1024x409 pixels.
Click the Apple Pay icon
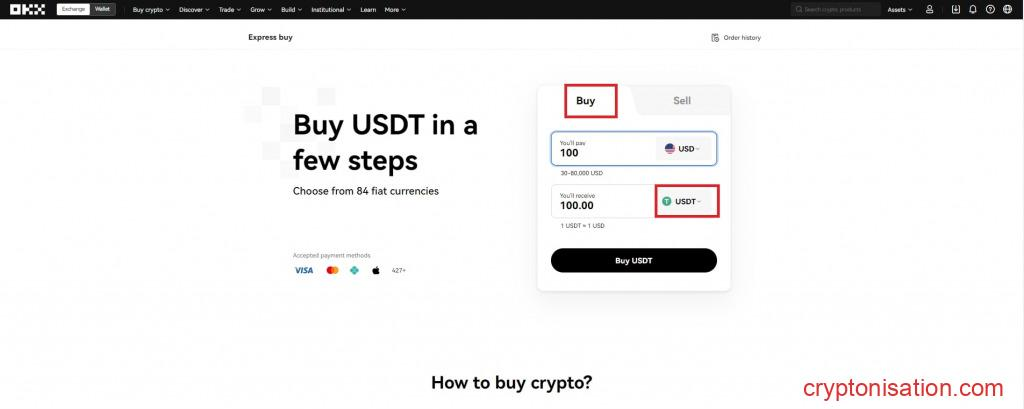(376, 270)
